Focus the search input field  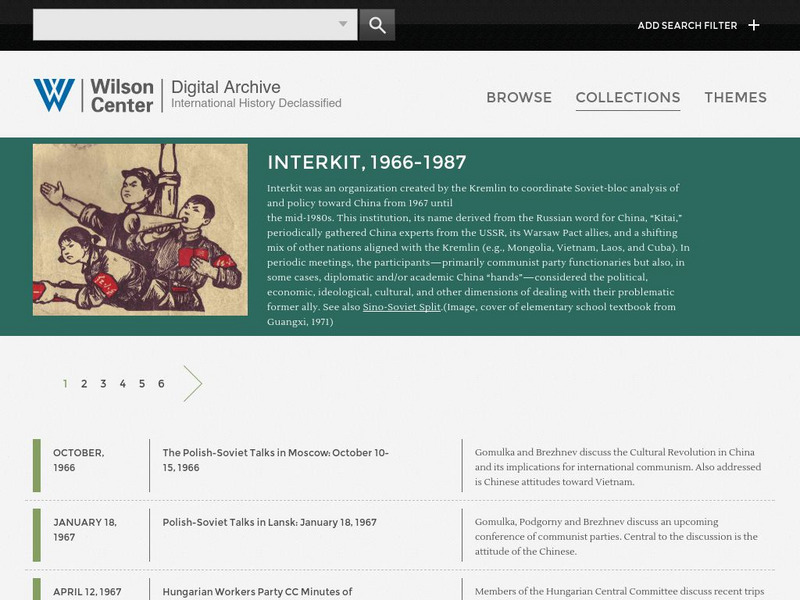pyautogui.click(x=195, y=24)
